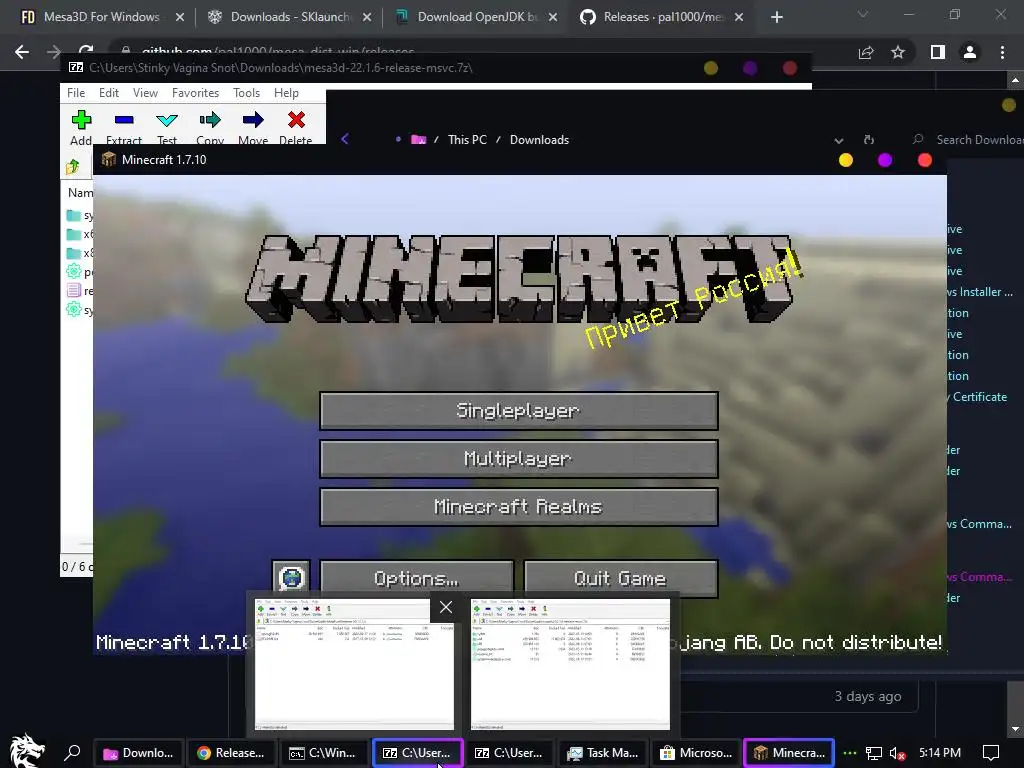Open the Multiplayer menu
Image resolution: width=1024 pixels, height=768 pixels.
[x=519, y=458]
